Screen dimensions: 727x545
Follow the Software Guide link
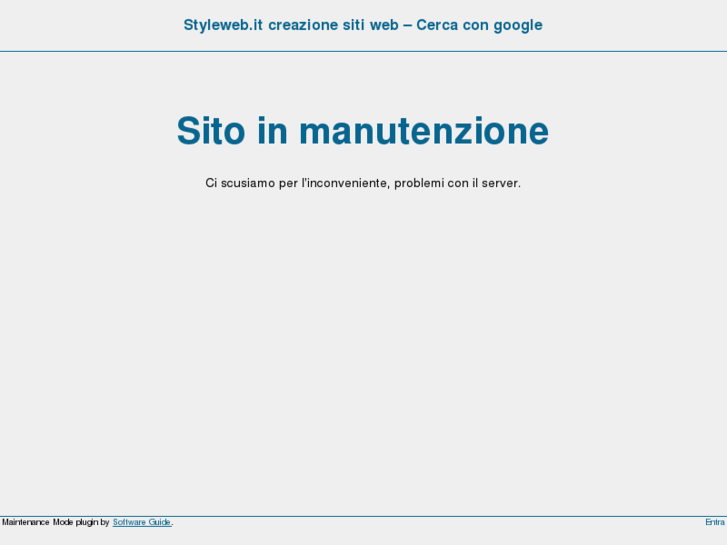pos(142,522)
